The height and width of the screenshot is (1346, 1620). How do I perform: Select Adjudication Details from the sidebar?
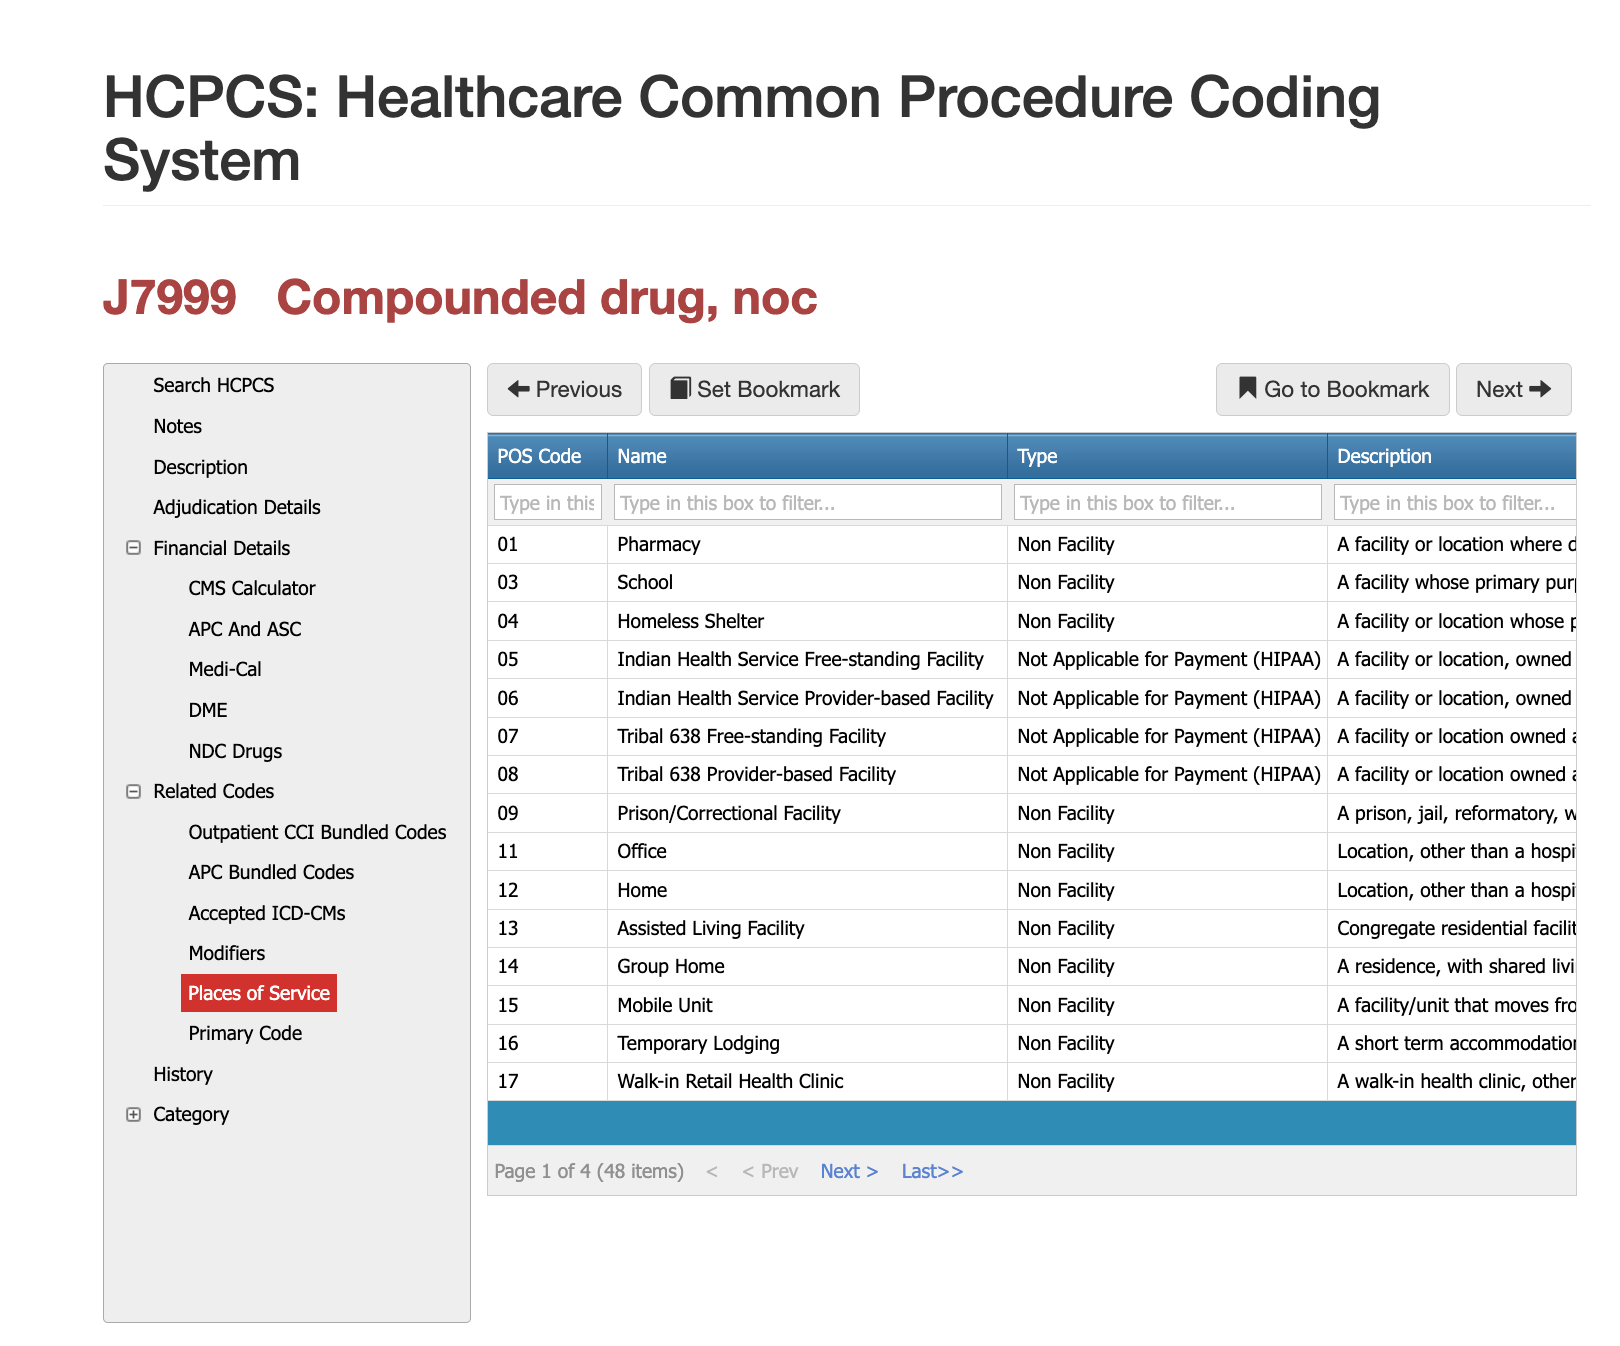tap(236, 507)
